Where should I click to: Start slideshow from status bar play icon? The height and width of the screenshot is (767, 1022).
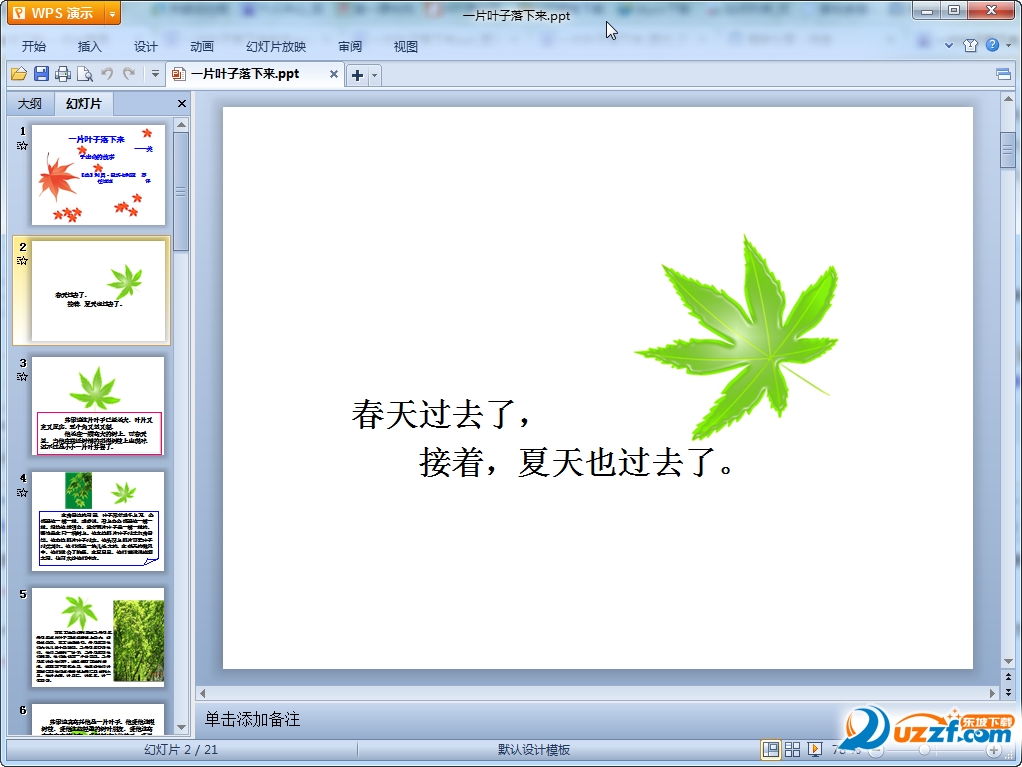[815, 749]
